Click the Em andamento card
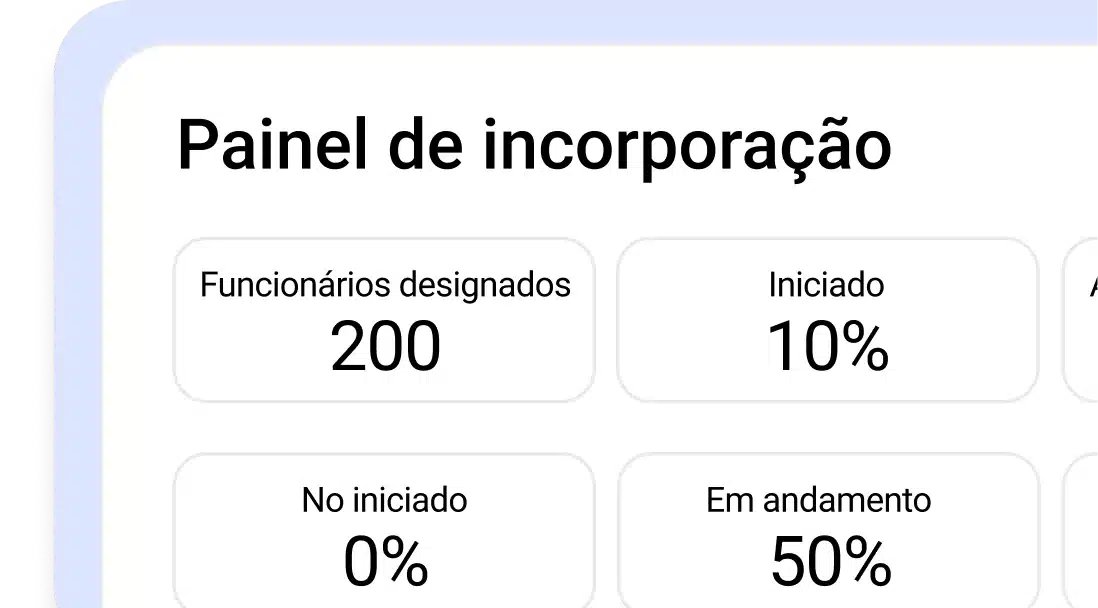Viewport: 1098px width, 608px height. coord(827,530)
